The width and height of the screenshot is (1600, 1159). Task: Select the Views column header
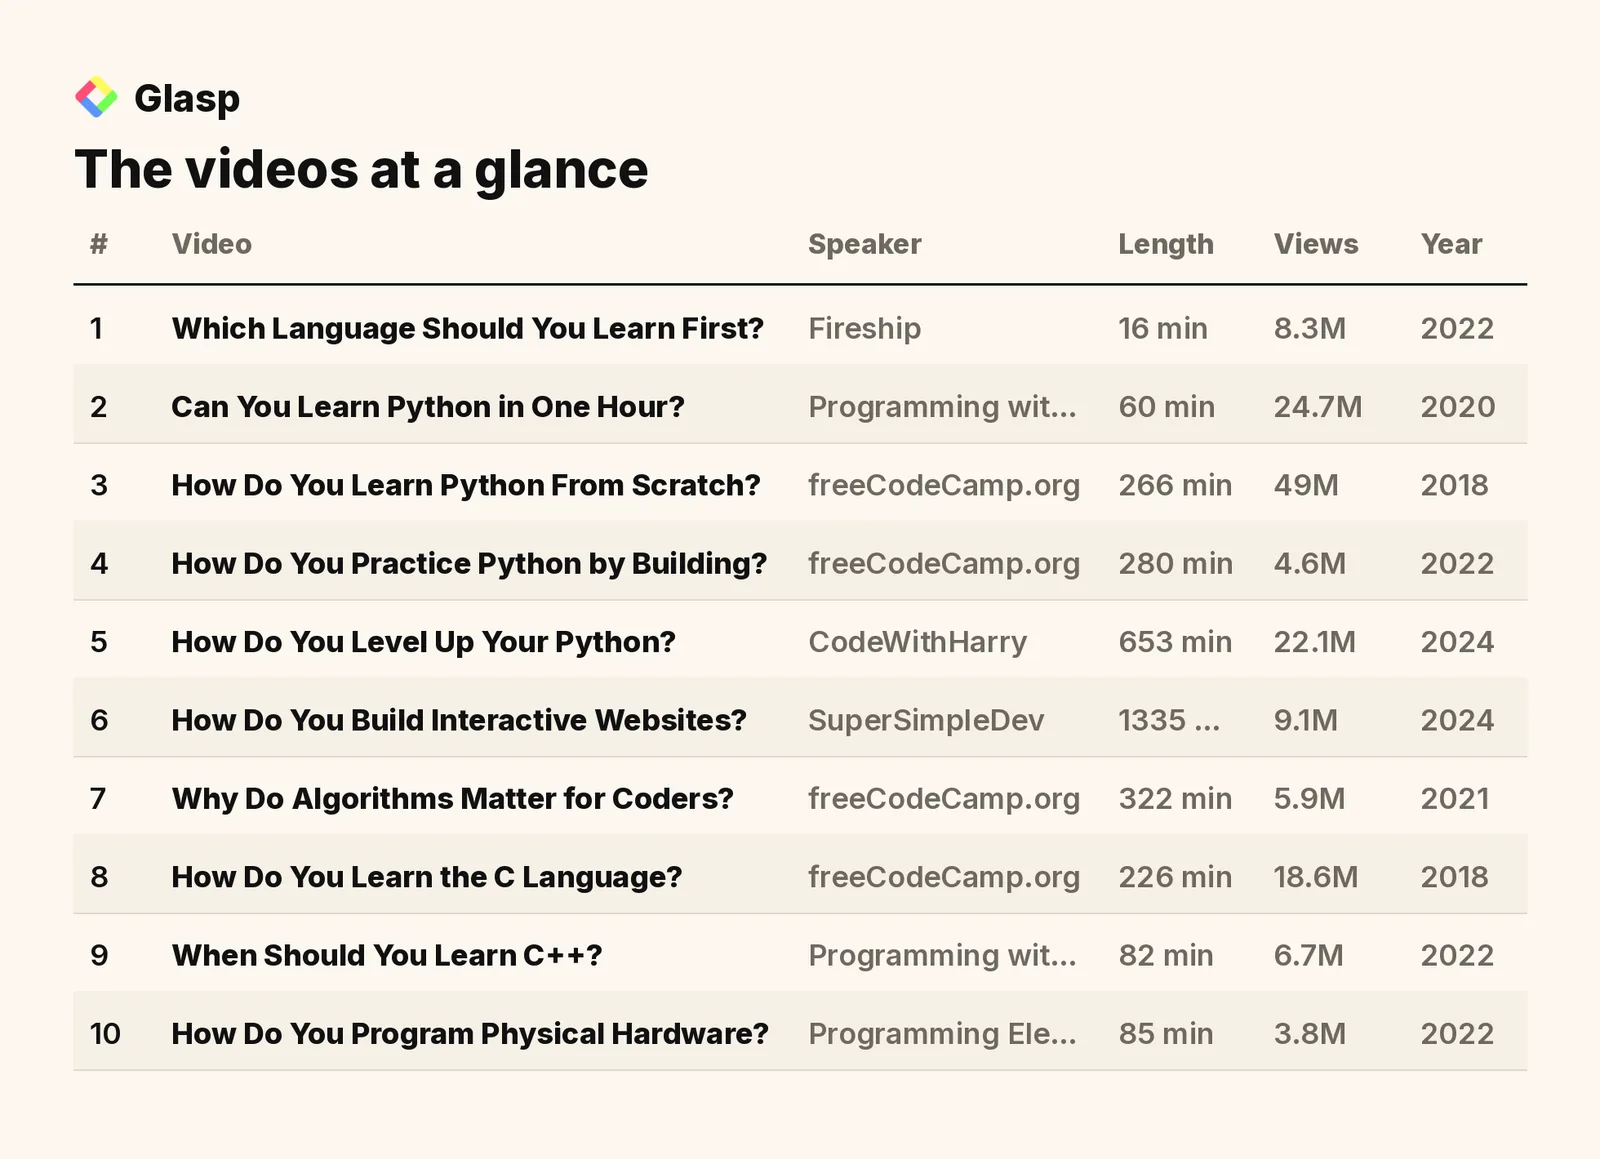click(1316, 244)
